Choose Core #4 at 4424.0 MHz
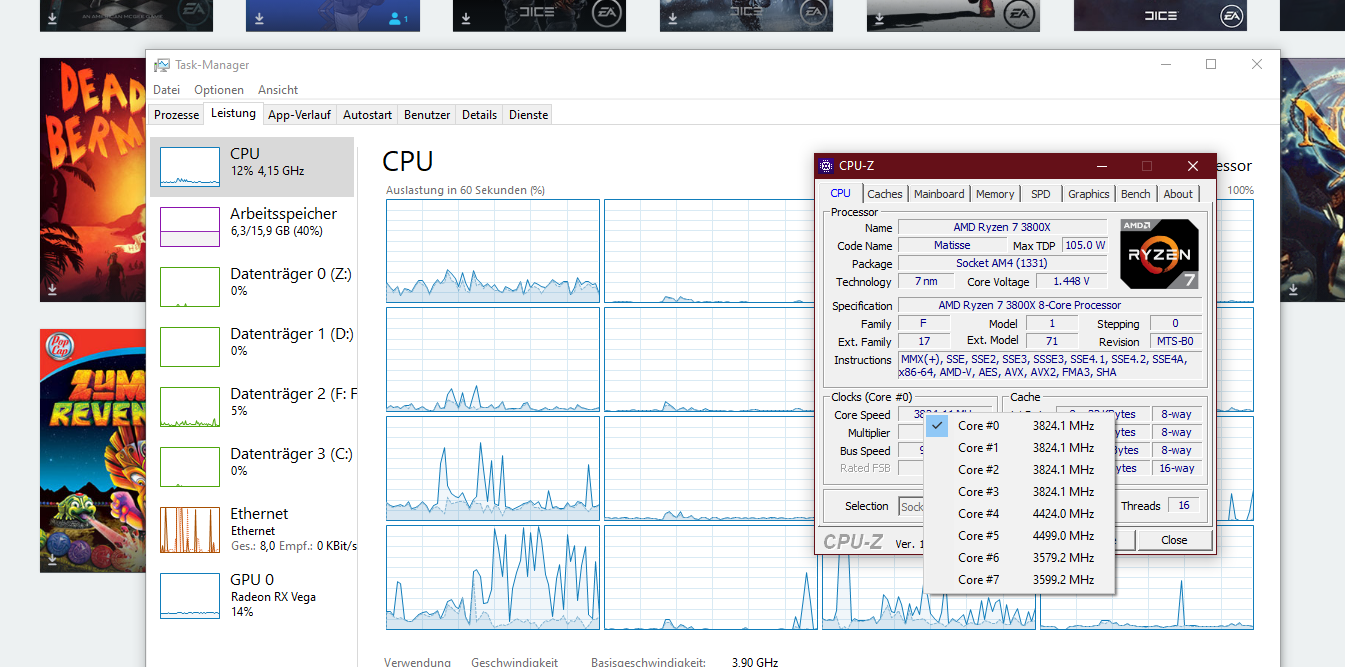Viewport: 1345px width, 667px height. [1018, 514]
